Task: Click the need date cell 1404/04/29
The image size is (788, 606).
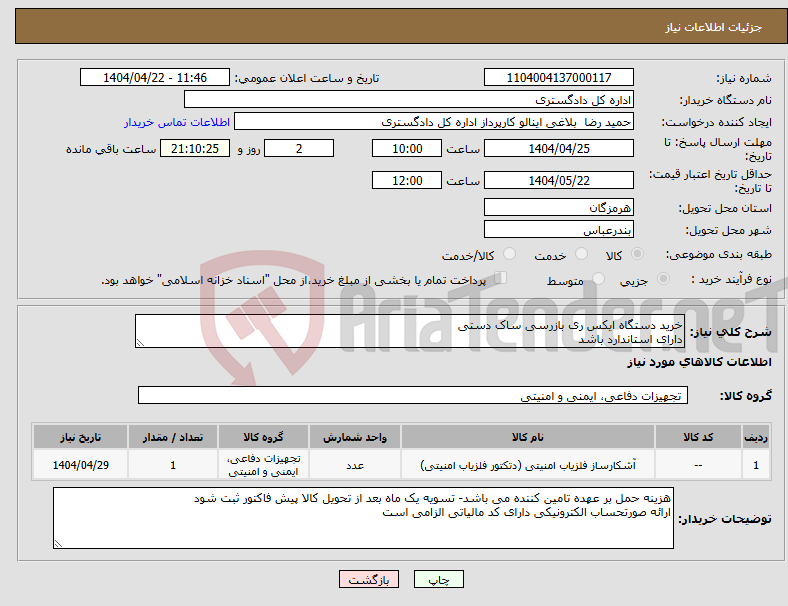Action: coord(80,465)
